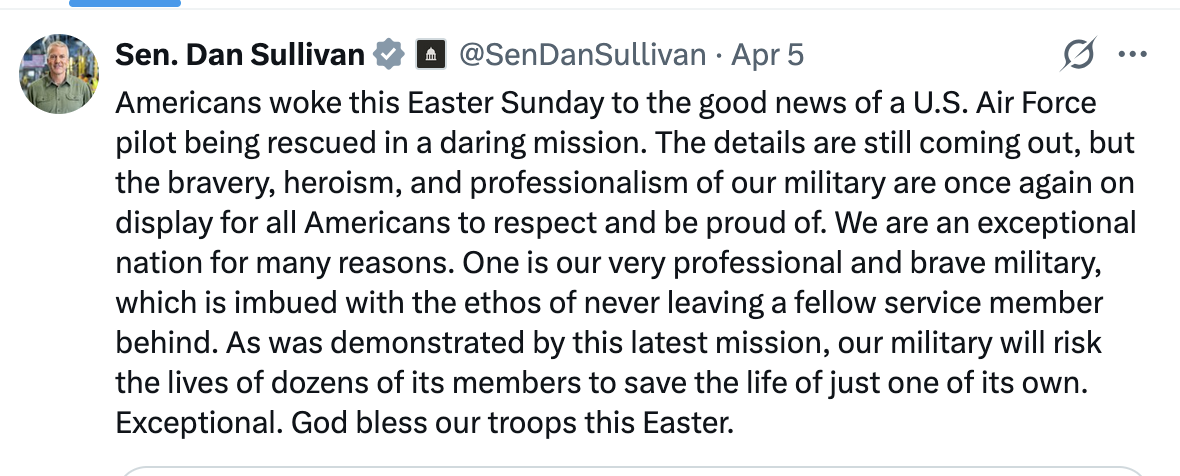1180x476 pixels.
Task: Select the blue-underlined active tab at top
Action: click(125, 3)
